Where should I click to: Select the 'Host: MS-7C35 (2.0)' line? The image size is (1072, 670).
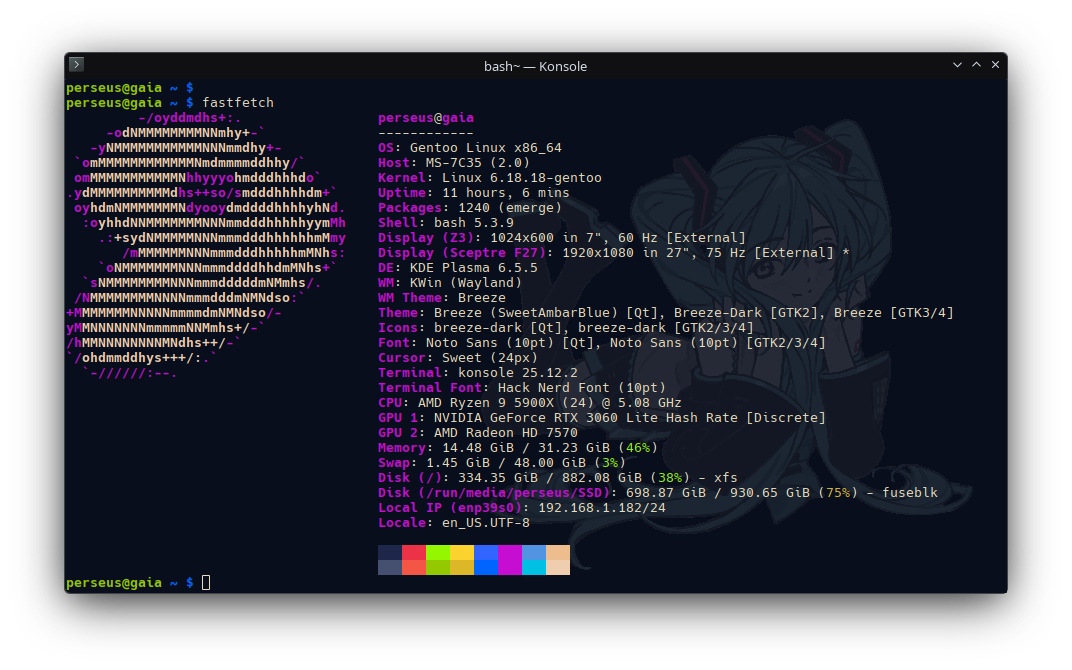tap(454, 163)
